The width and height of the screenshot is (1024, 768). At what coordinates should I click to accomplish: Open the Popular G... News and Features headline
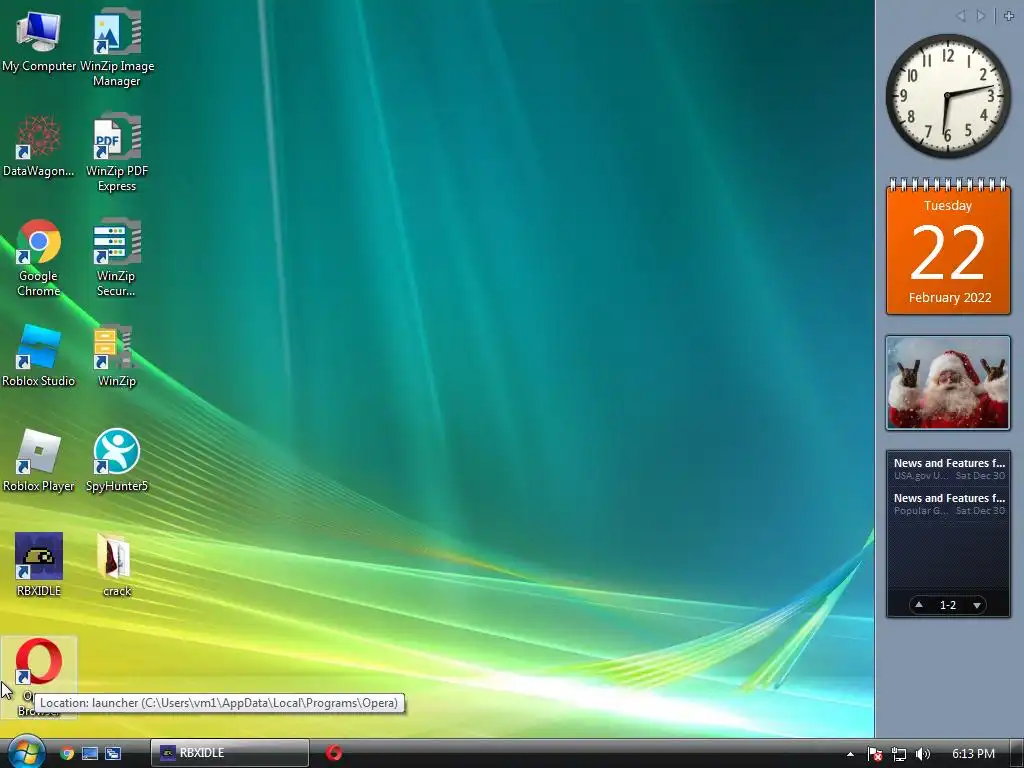pyautogui.click(x=948, y=504)
